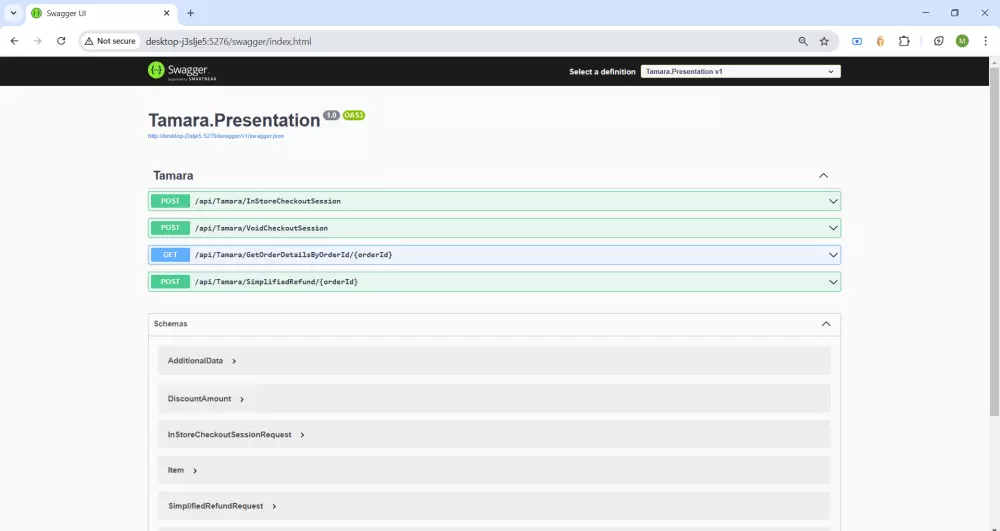The width and height of the screenshot is (1000, 531).
Task: Click POST badge of VoidCheckoutSession
Action: [x=170, y=228]
